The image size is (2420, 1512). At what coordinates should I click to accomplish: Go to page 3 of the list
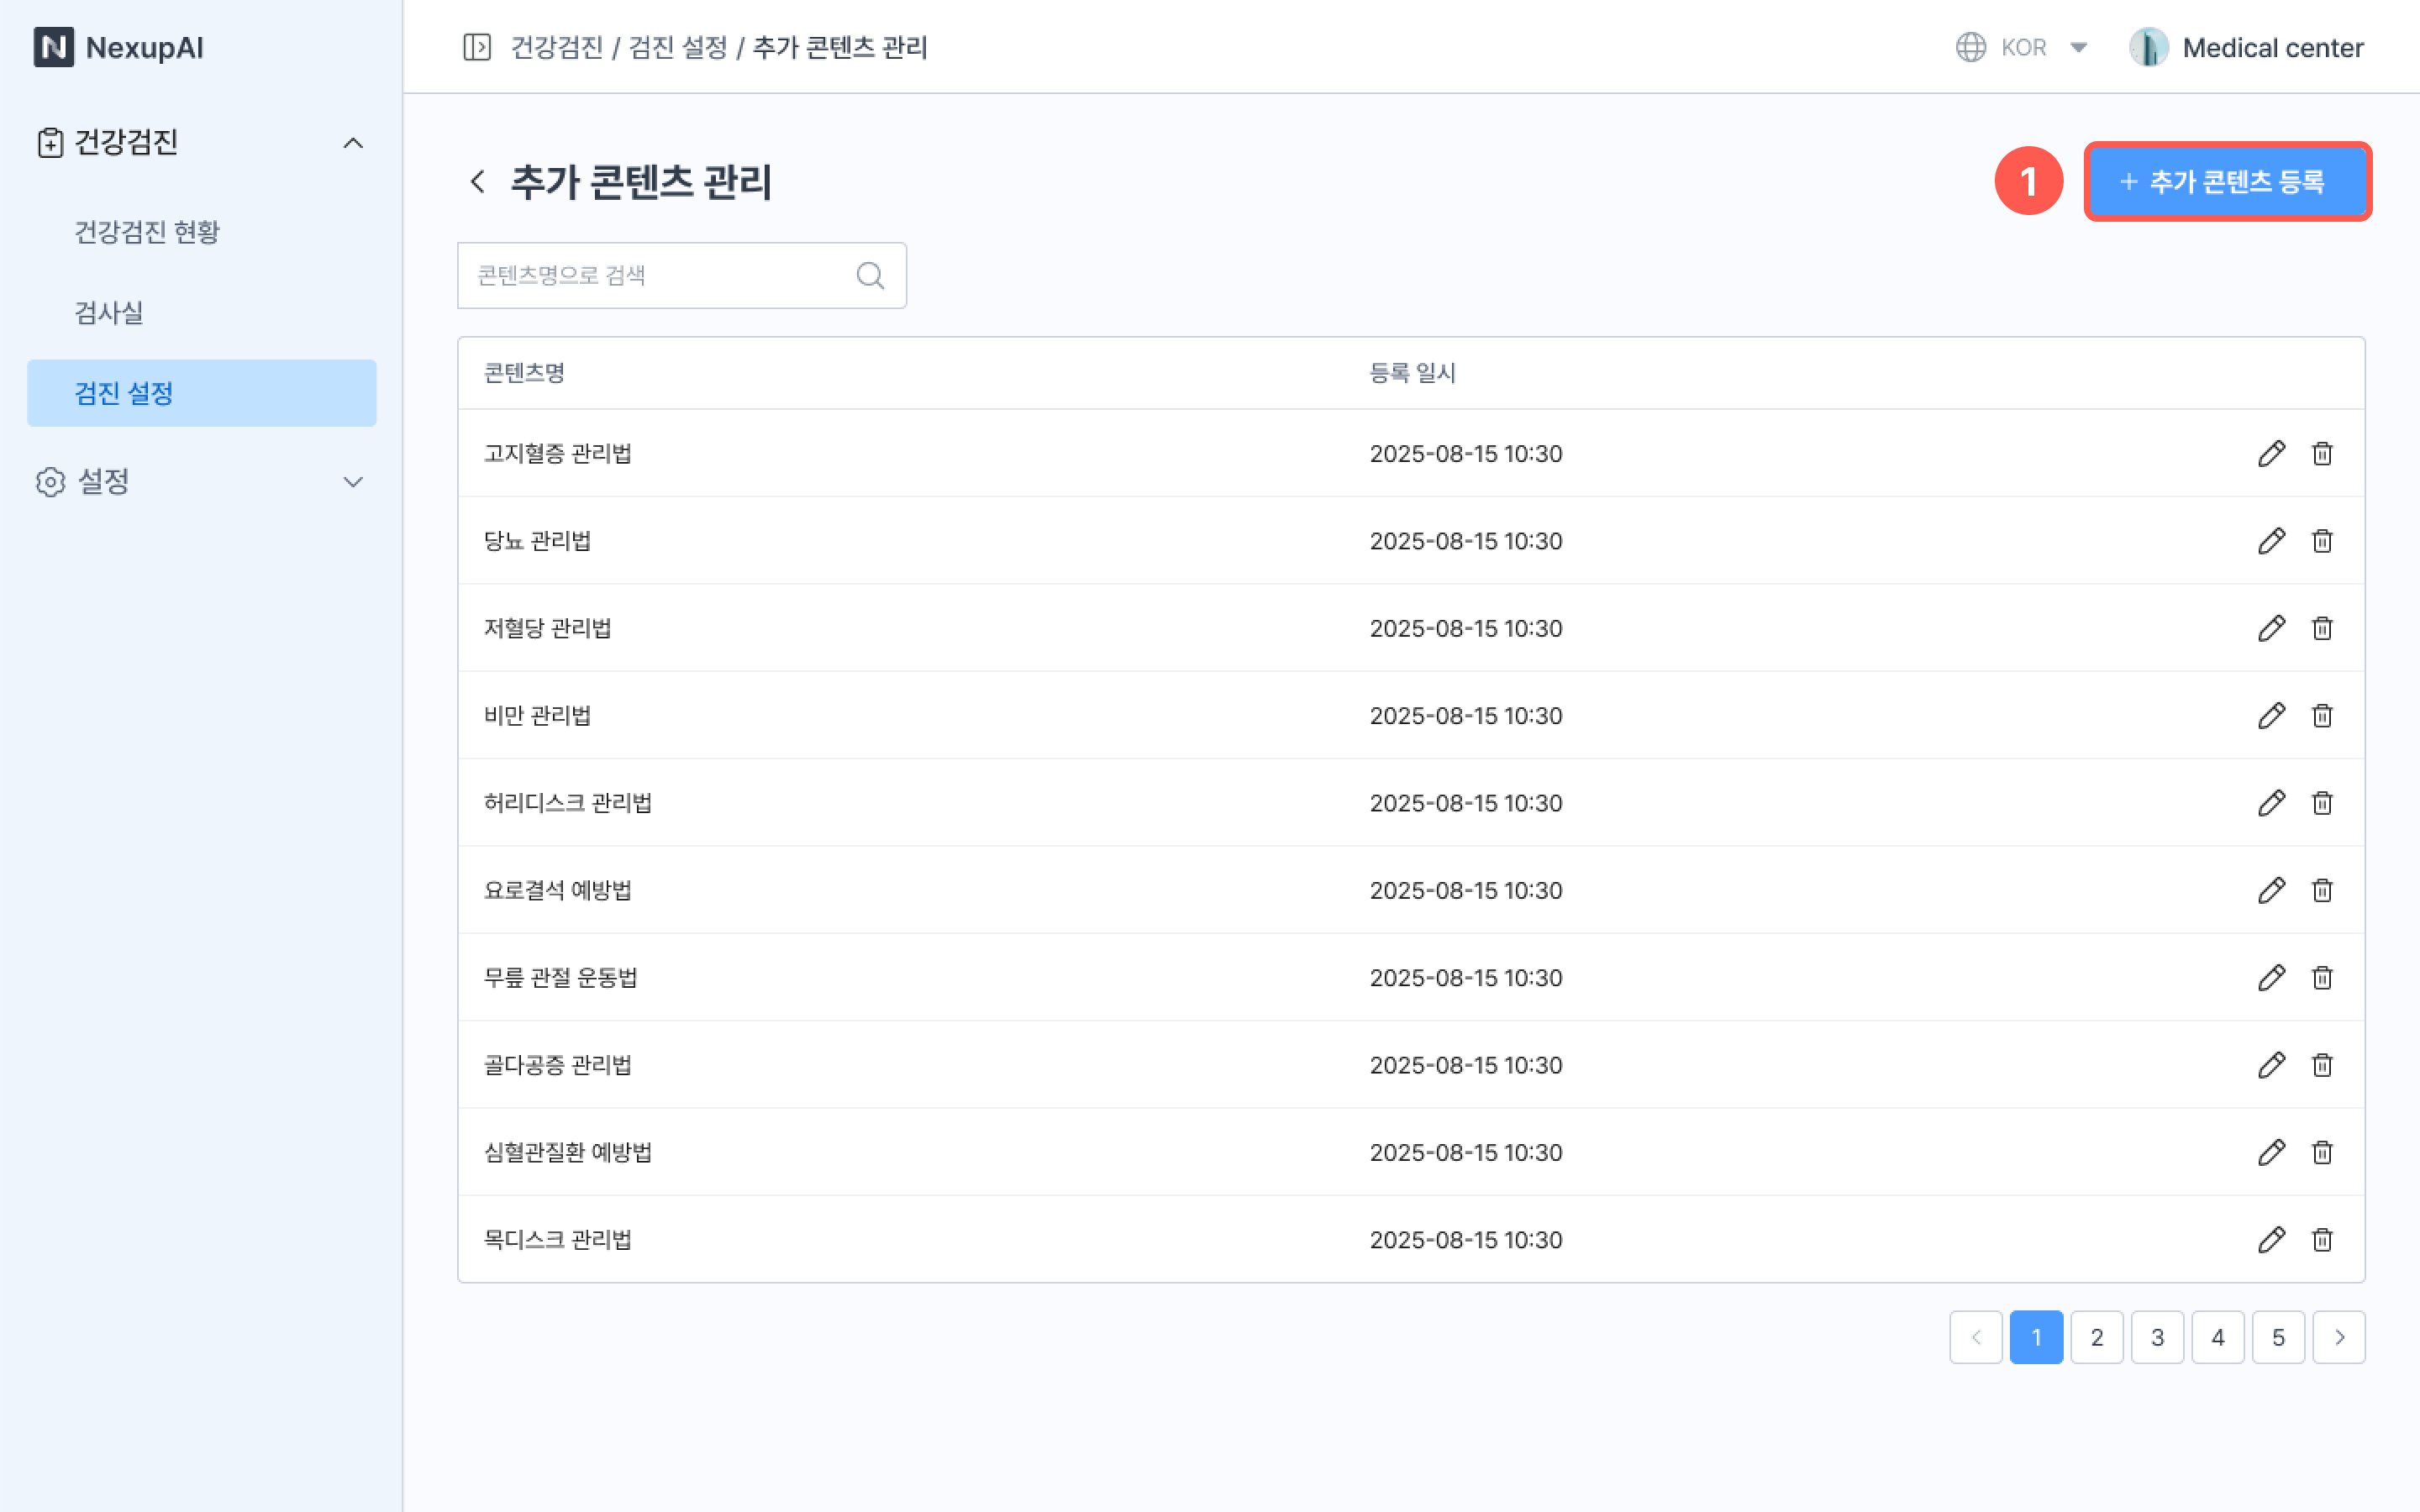coord(2157,1337)
